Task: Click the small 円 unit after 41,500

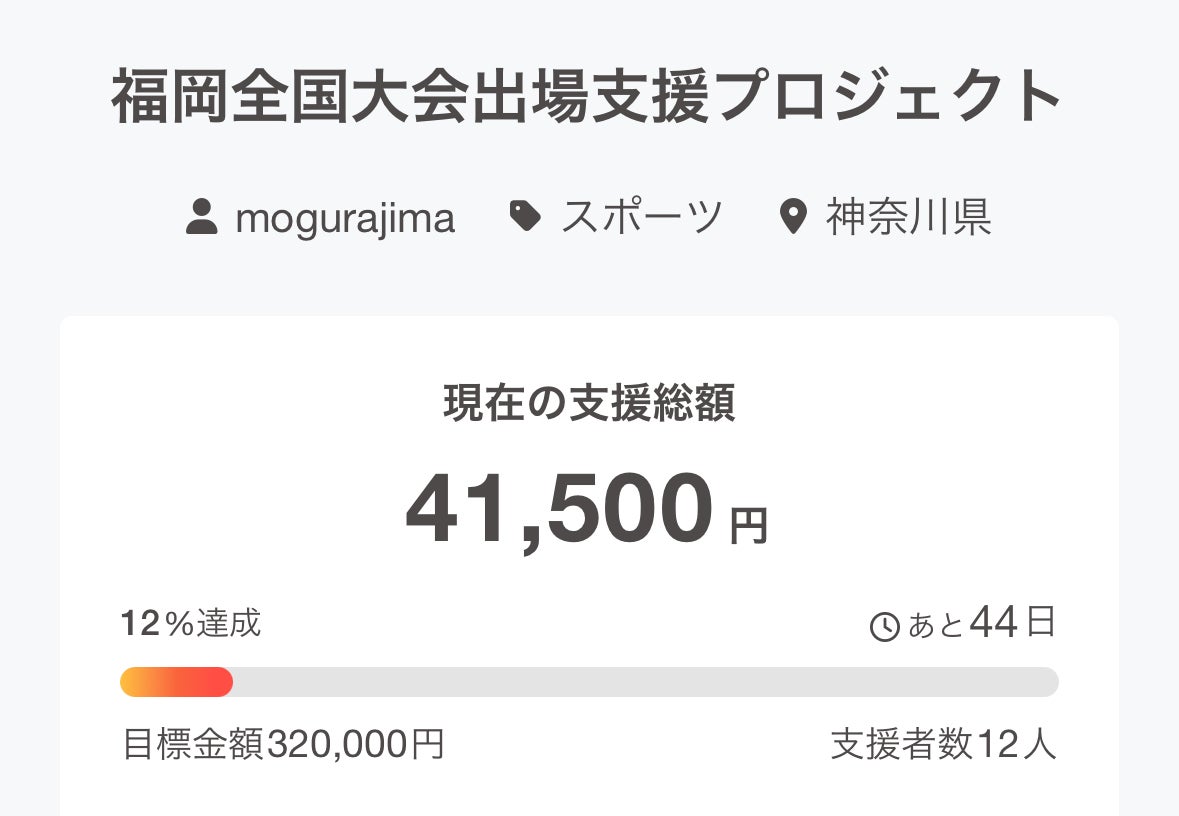Action: coord(748,526)
